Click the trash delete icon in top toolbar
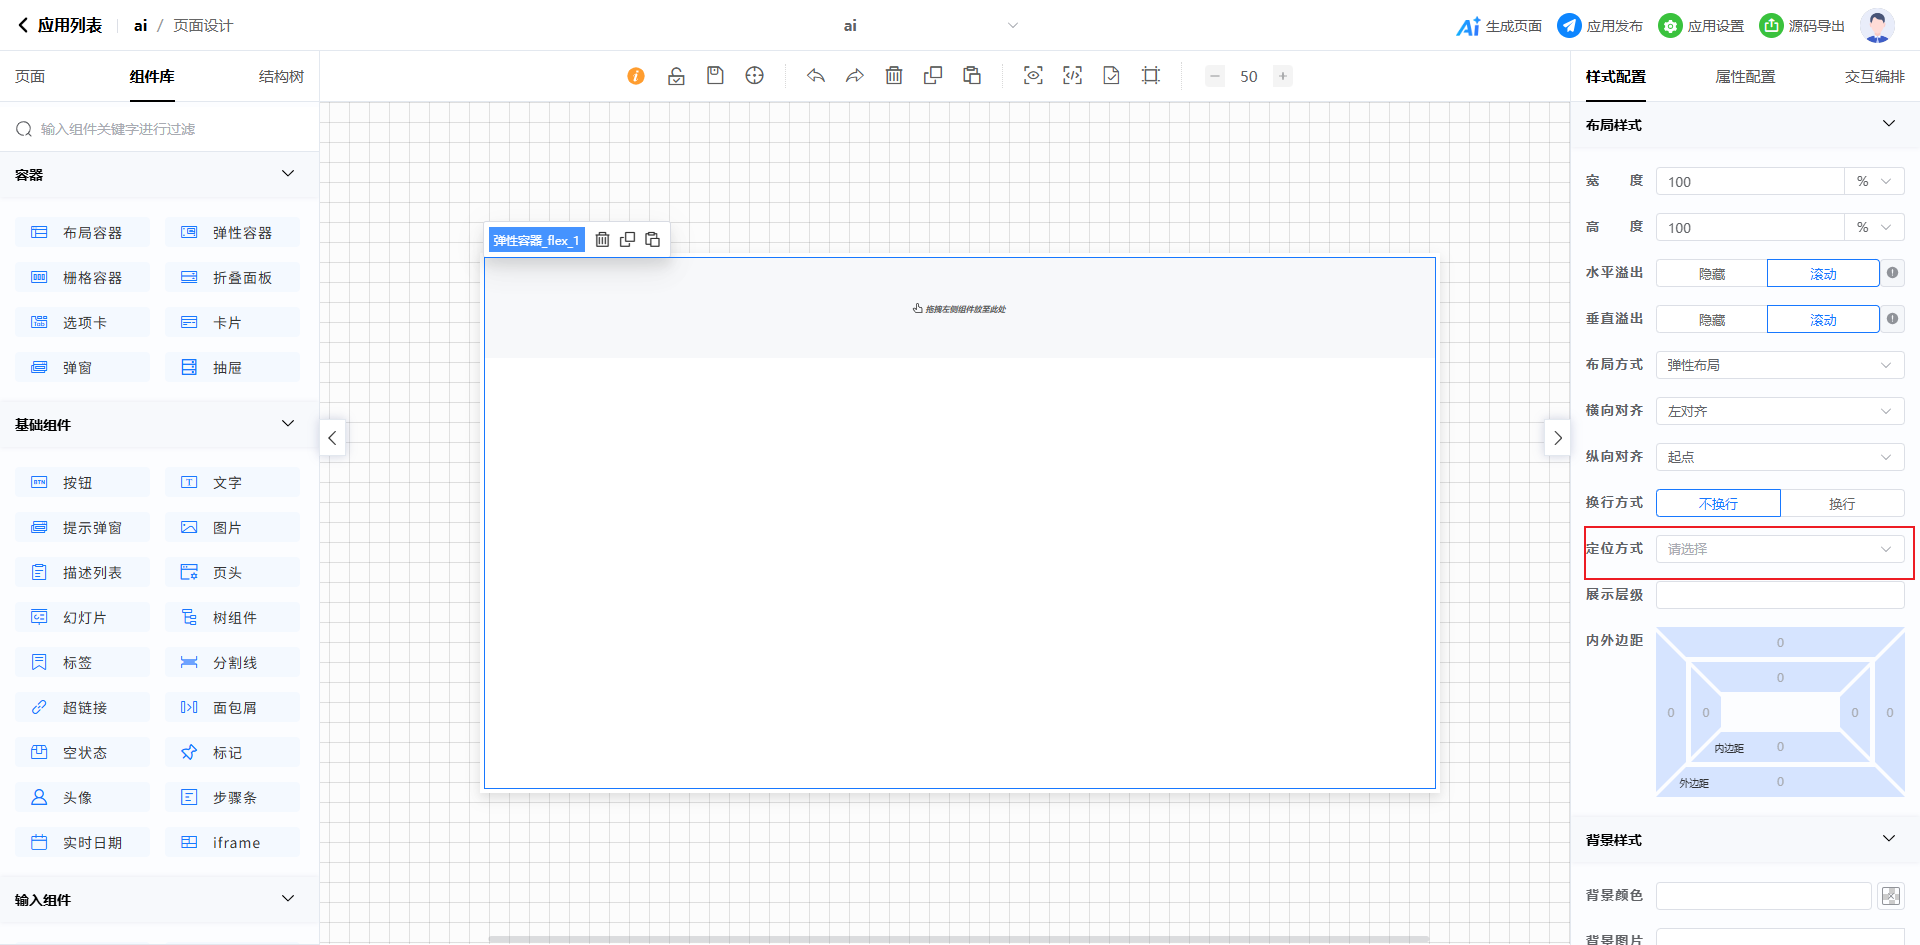The width and height of the screenshot is (1920, 945). coord(894,76)
